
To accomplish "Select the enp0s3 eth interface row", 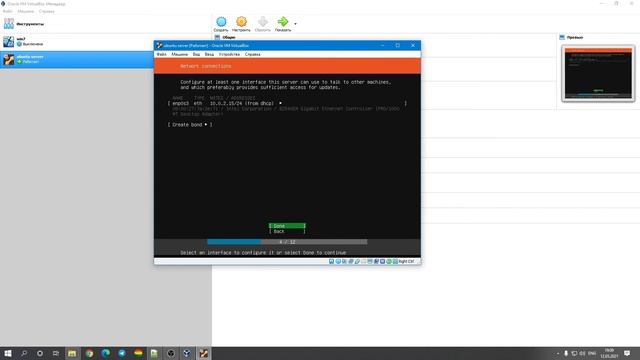I will [x=287, y=103].
